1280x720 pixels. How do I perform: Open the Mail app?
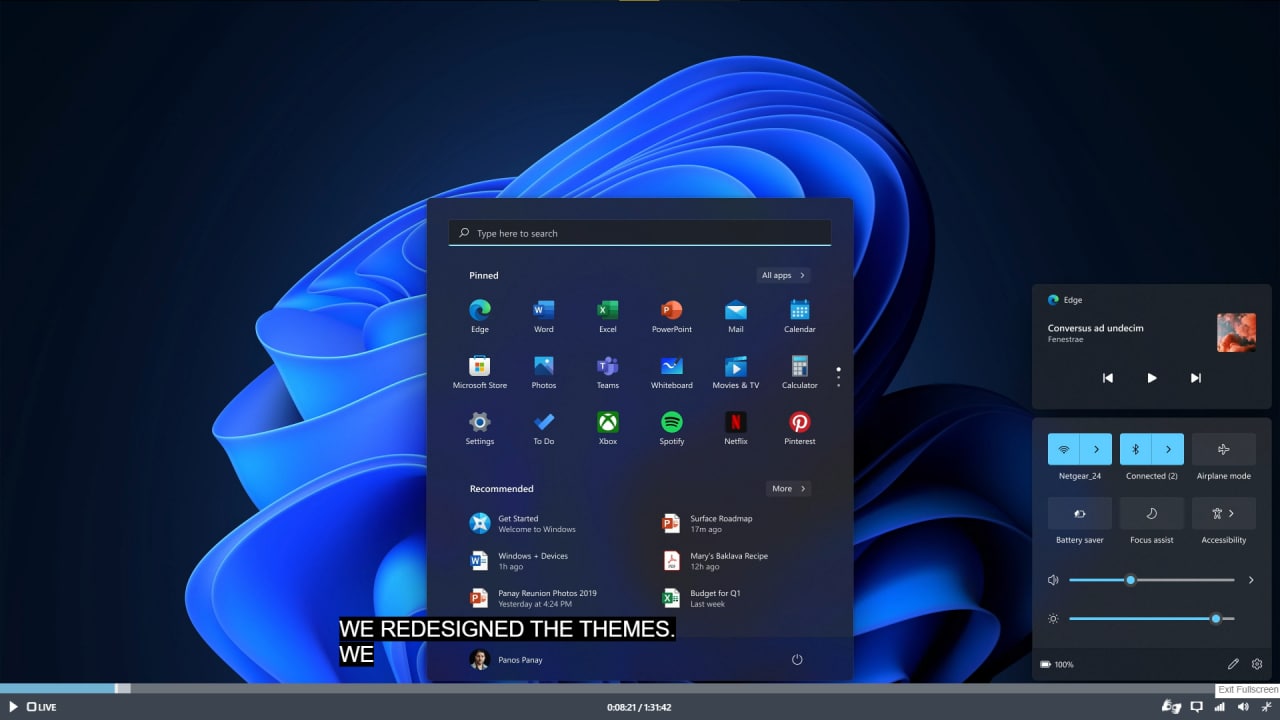(x=736, y=316)
